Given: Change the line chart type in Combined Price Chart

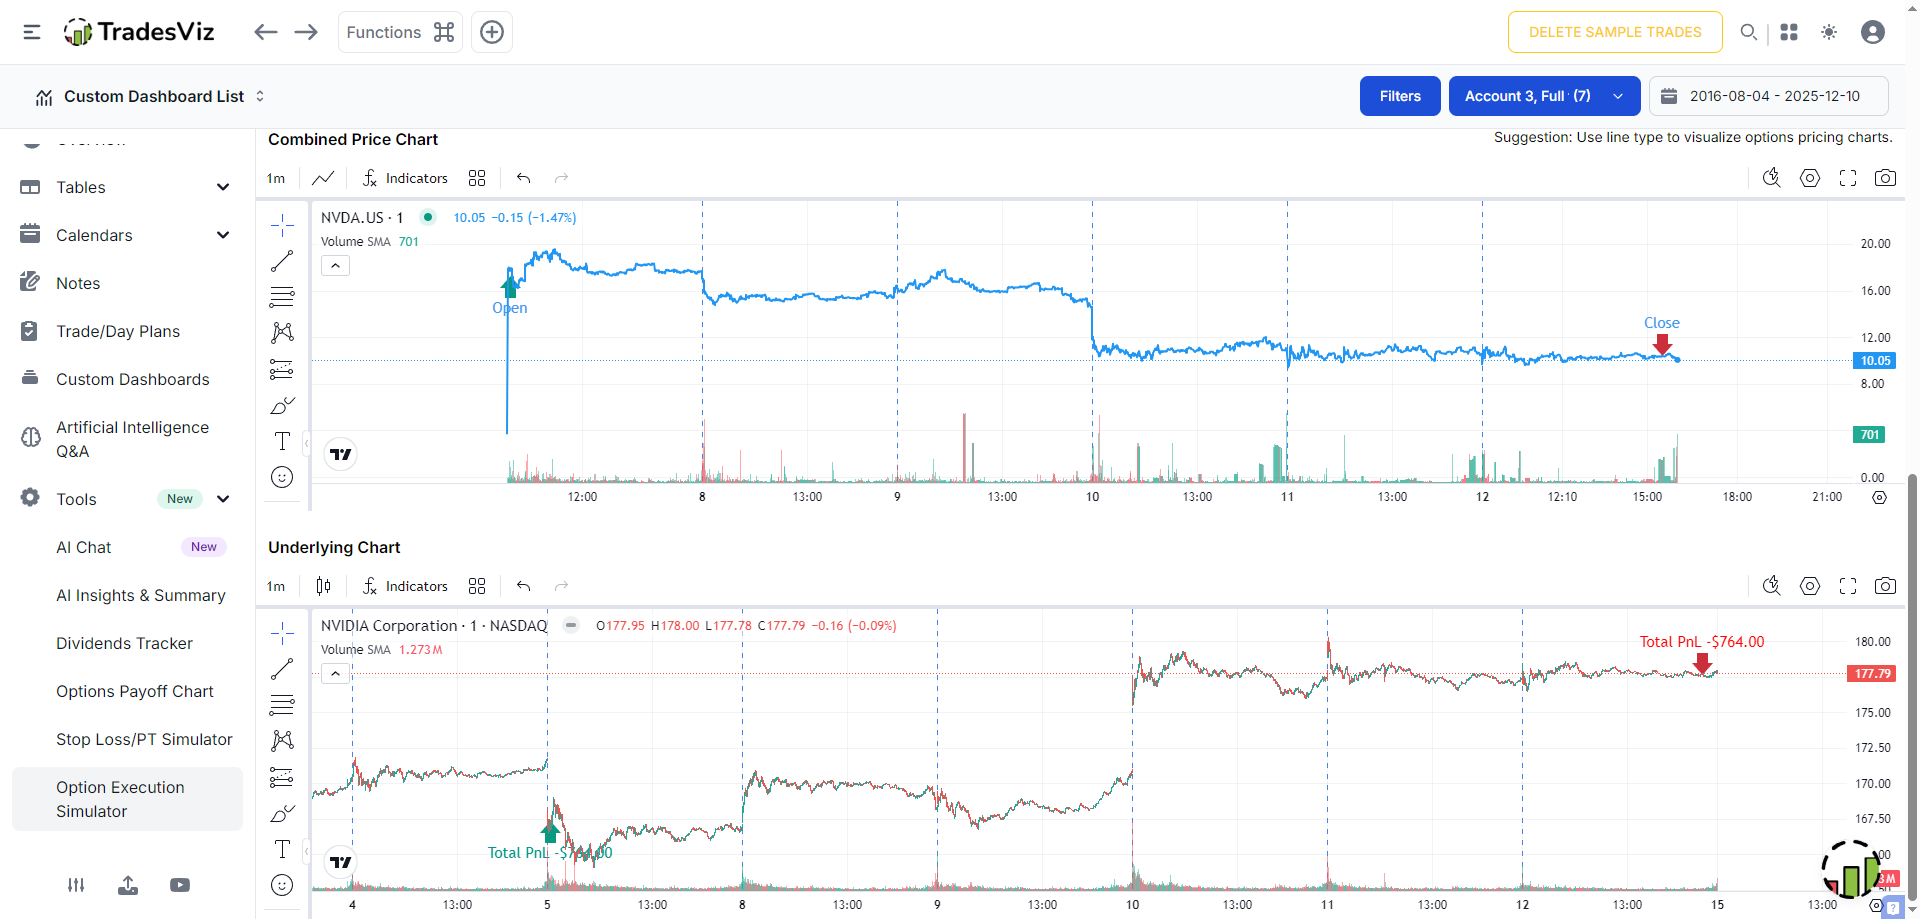Looking at the screenshot, I should tap(323, 178).
